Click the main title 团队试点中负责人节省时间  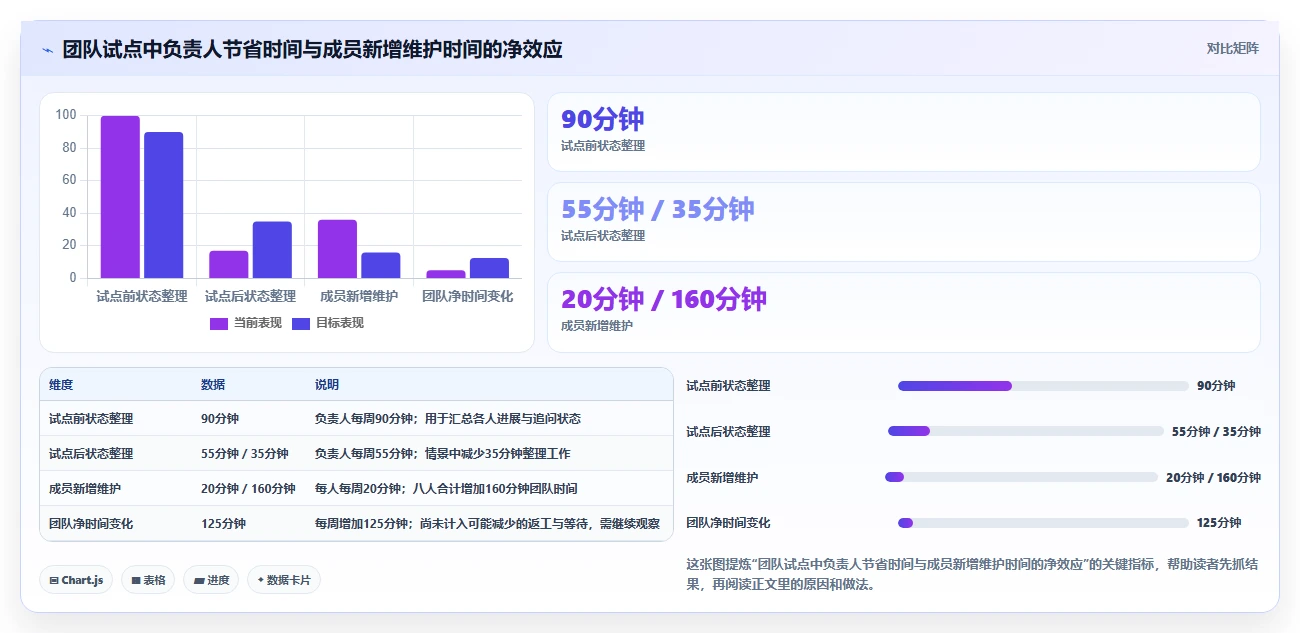pyautogui.click(x=312, y=49)
